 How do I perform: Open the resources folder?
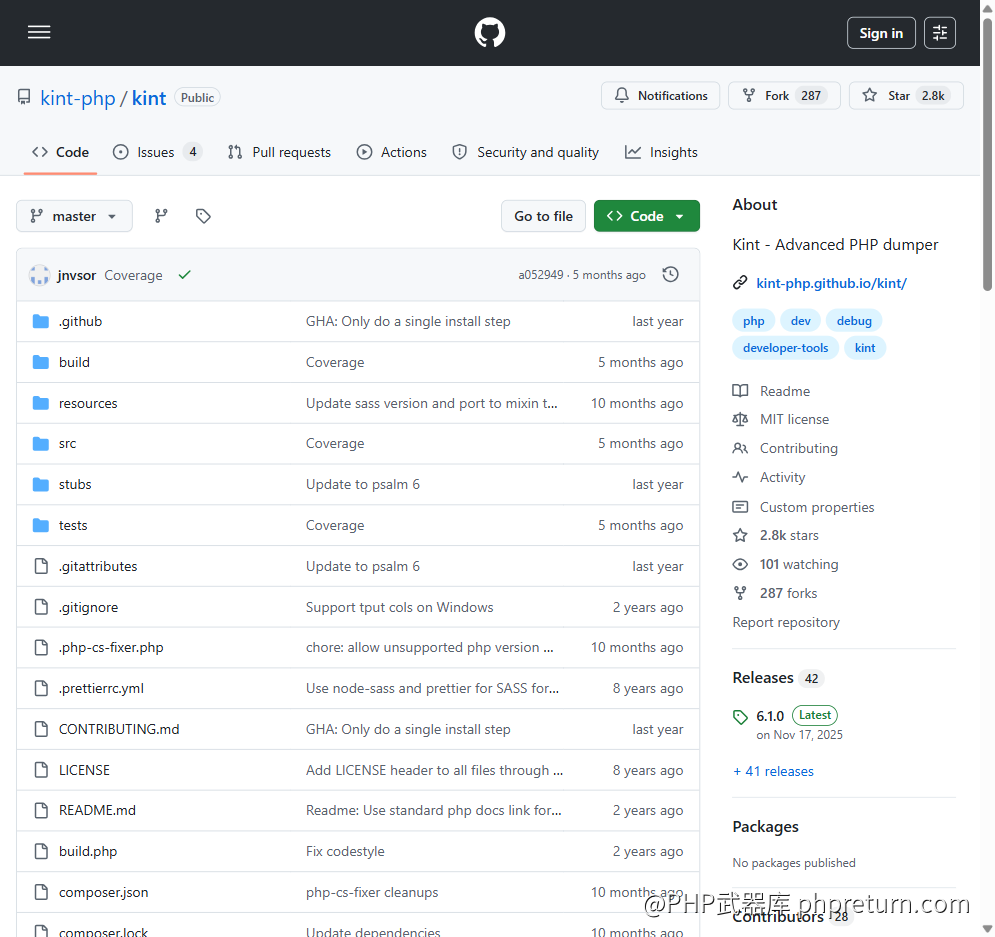point(88,403)
